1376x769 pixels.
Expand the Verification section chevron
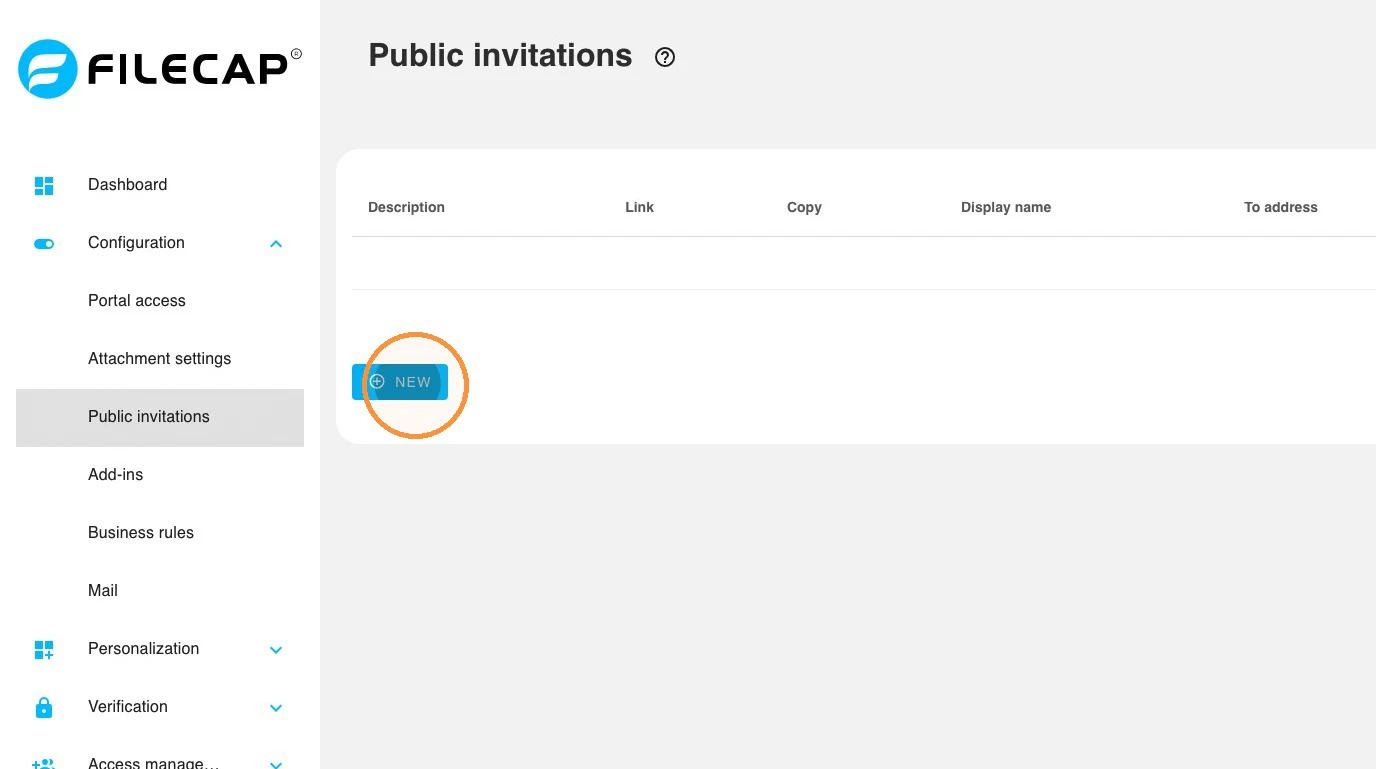[x=276, y=708]
